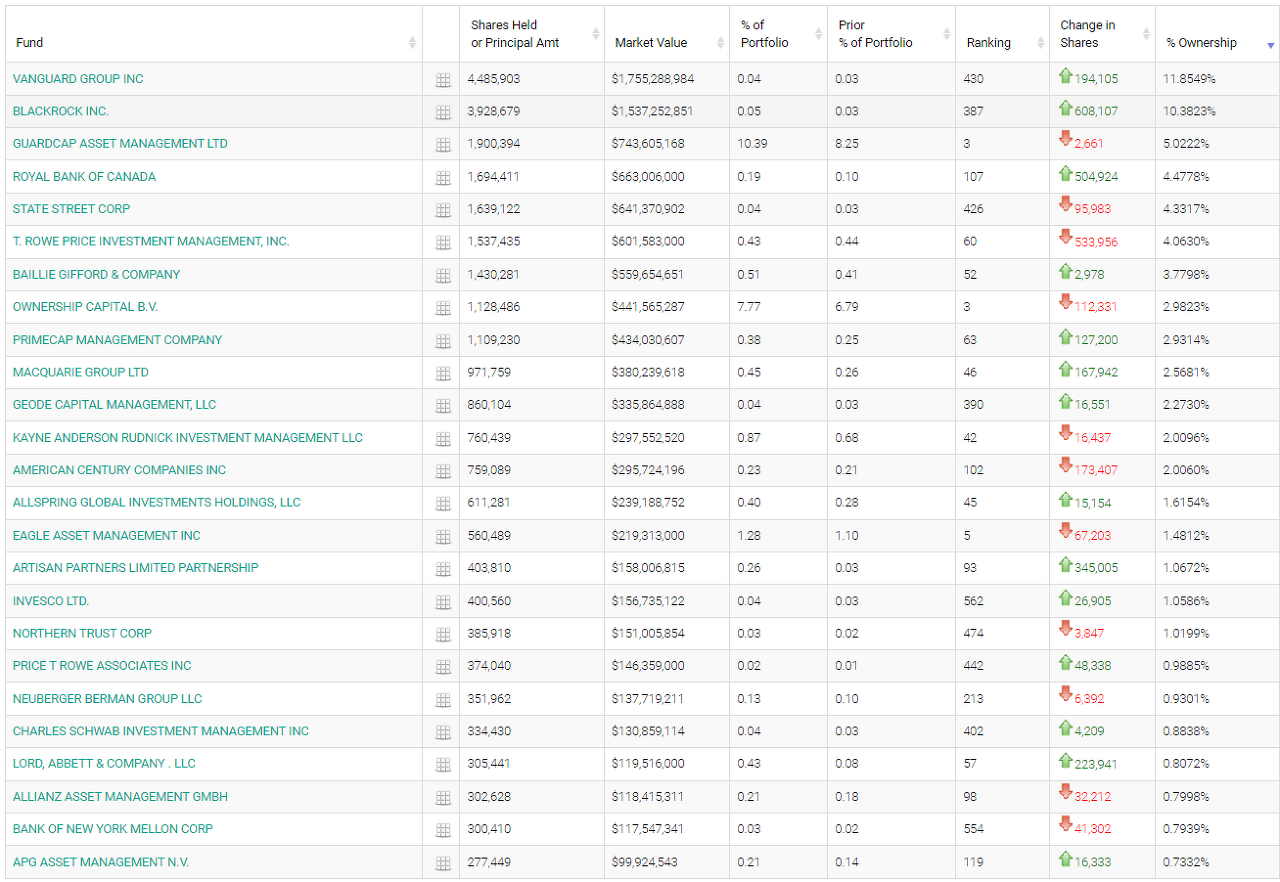The image size is (1280, 882).
Task: Sort by Shares Held or Principal Amt
Action: (x=532, y=34)
